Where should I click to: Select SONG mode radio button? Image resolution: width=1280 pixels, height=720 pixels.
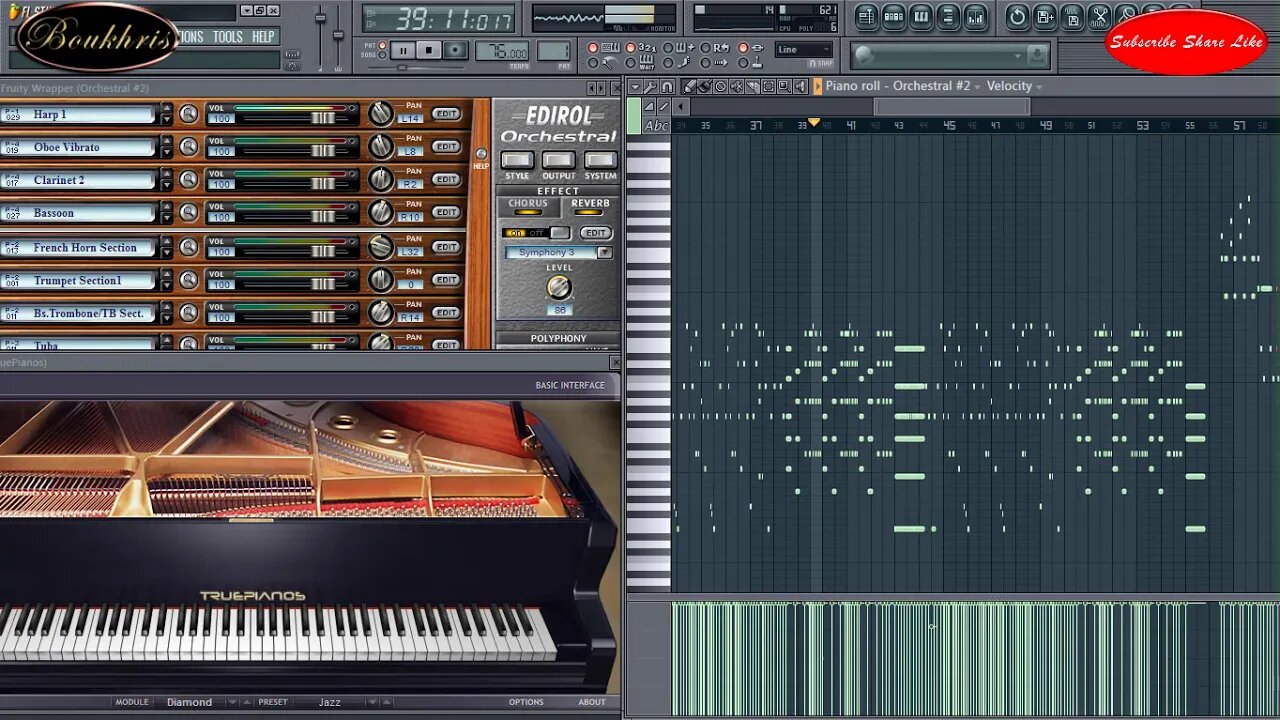[382, 55]
